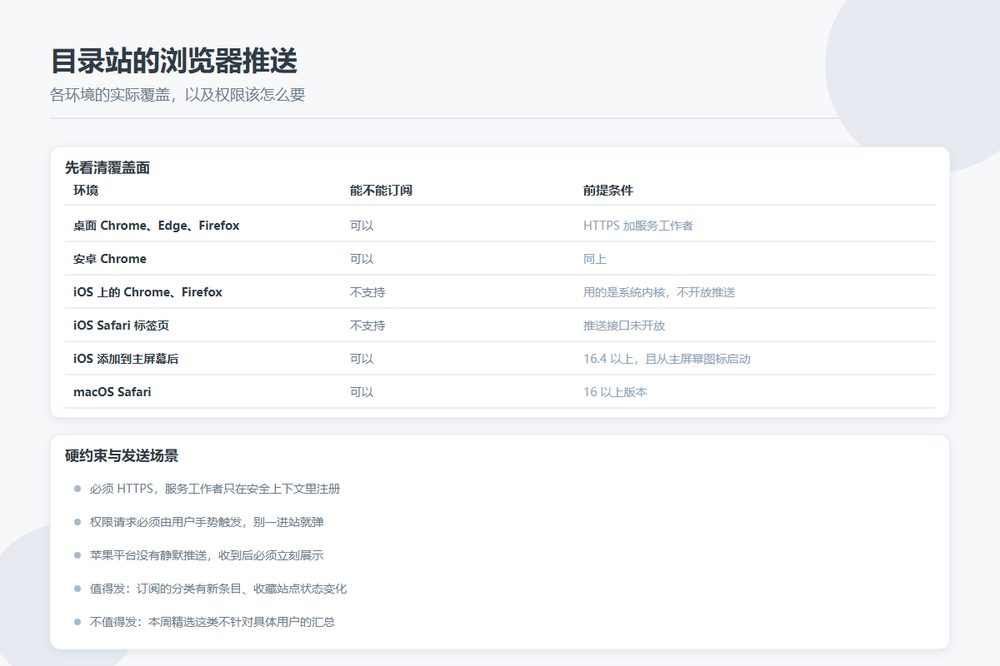
Task: Click the cell 同上
Action: [x=594, y=258]
